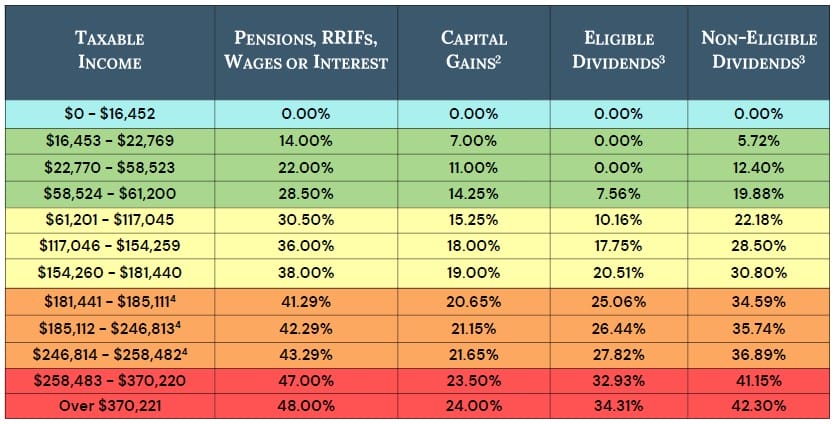Select the Eligible Dividends column header
Image resolution: width=837 pixels, height=424 pixels.
(x=619, y=51)
